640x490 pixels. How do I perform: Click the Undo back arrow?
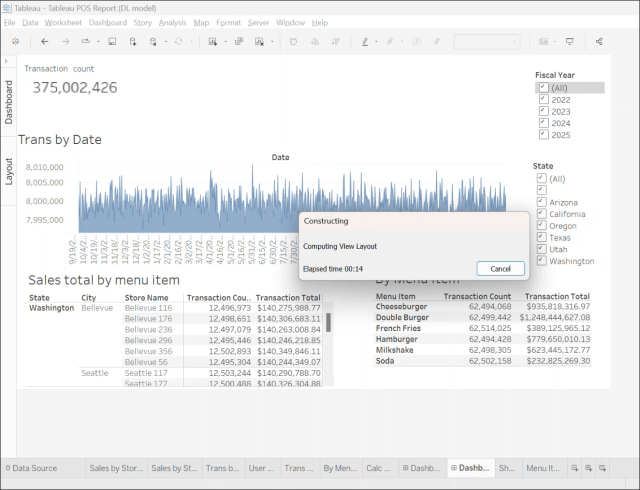44,41
